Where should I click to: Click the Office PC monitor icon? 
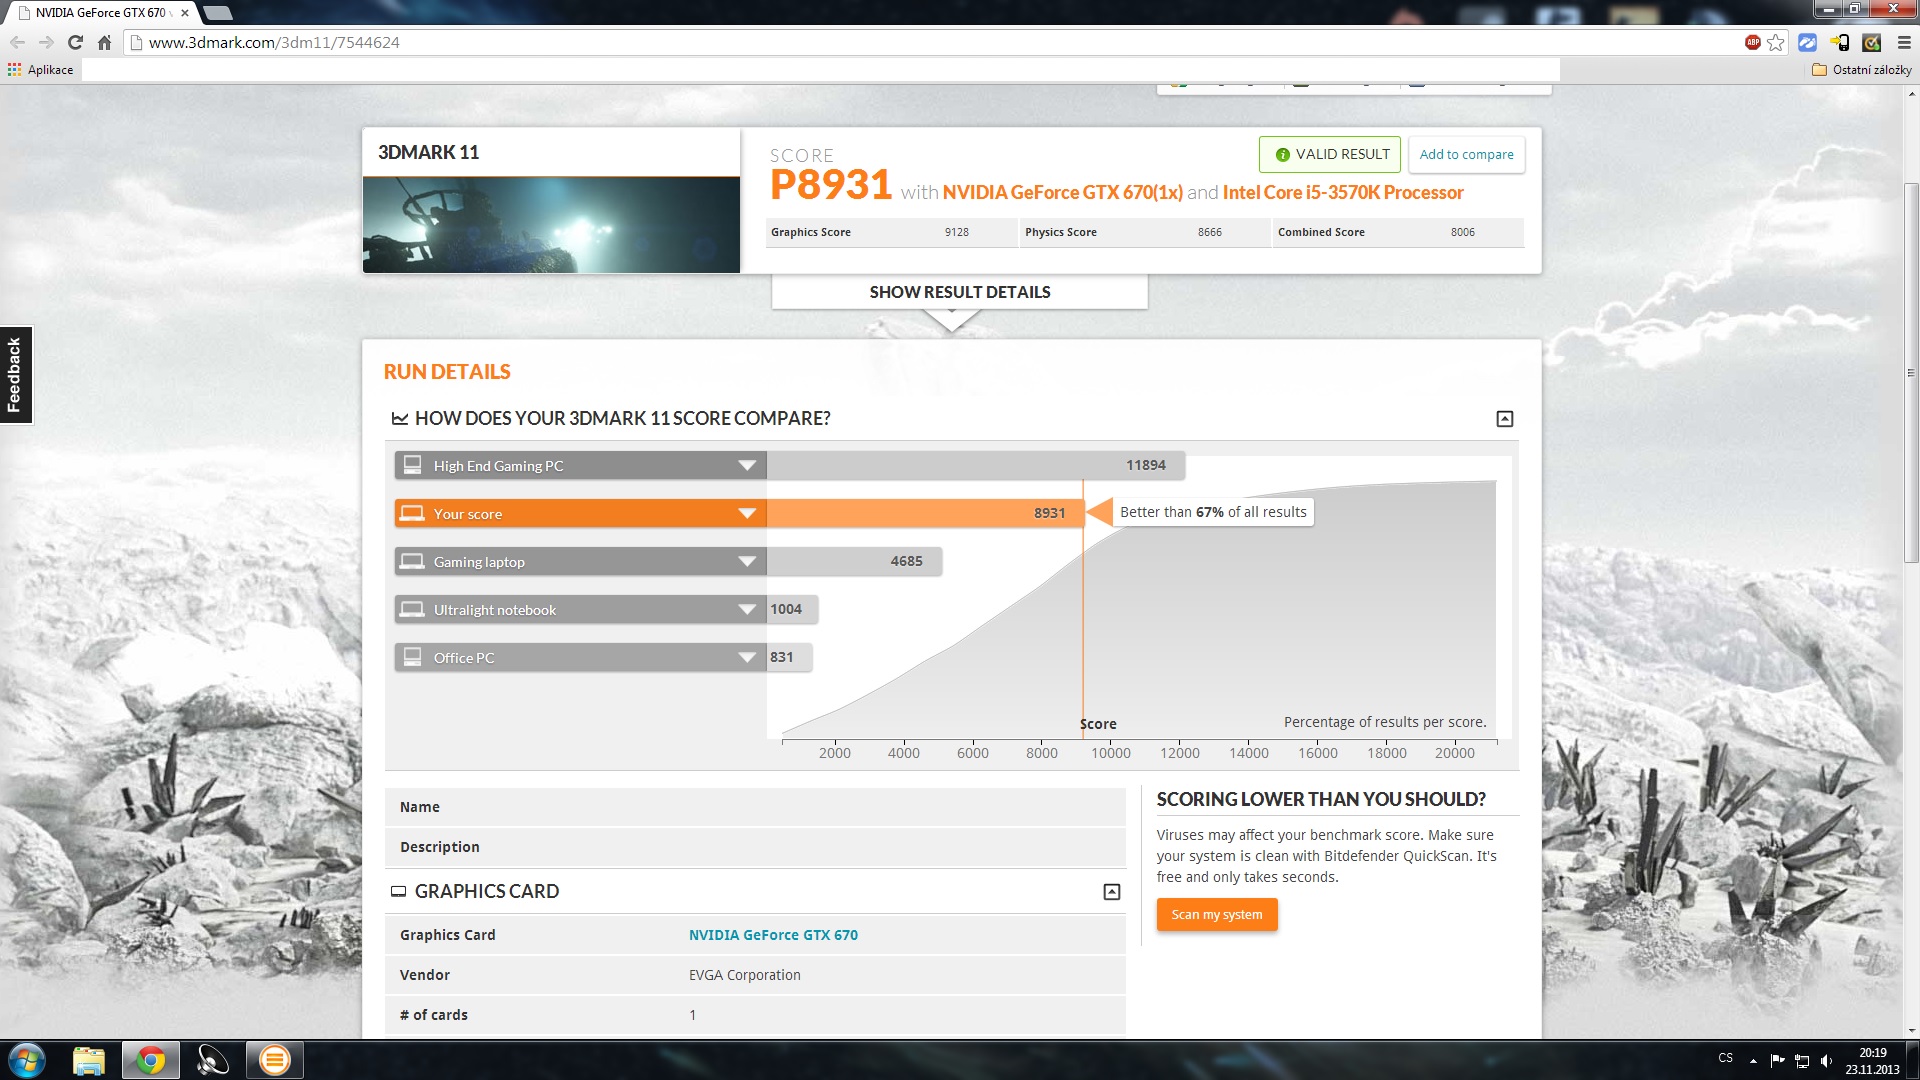coord(412,657)
